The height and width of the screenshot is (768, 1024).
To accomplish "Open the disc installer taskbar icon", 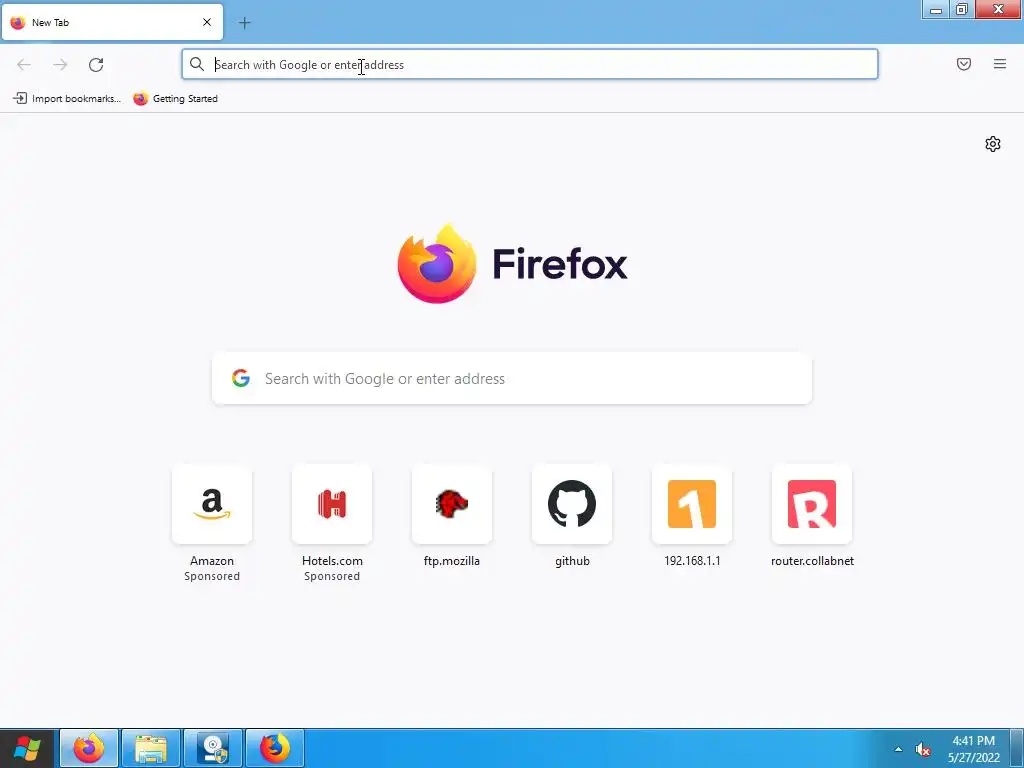I will pos(213,748).
